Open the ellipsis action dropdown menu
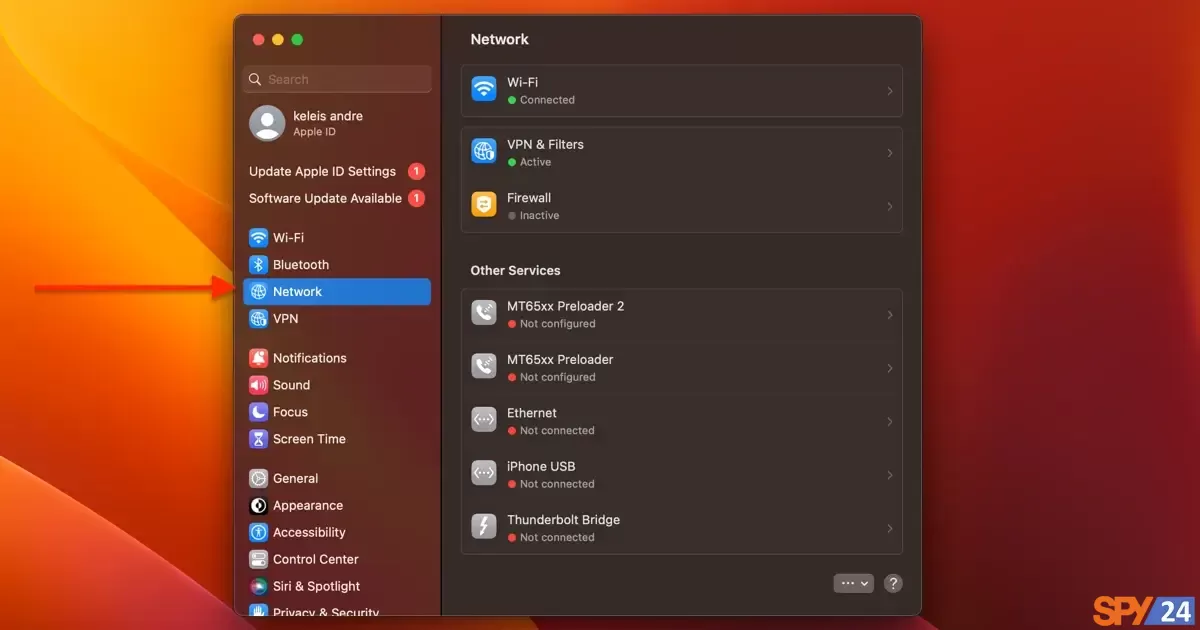Viewport: 1200px width, 630px height. coord(854,583)
